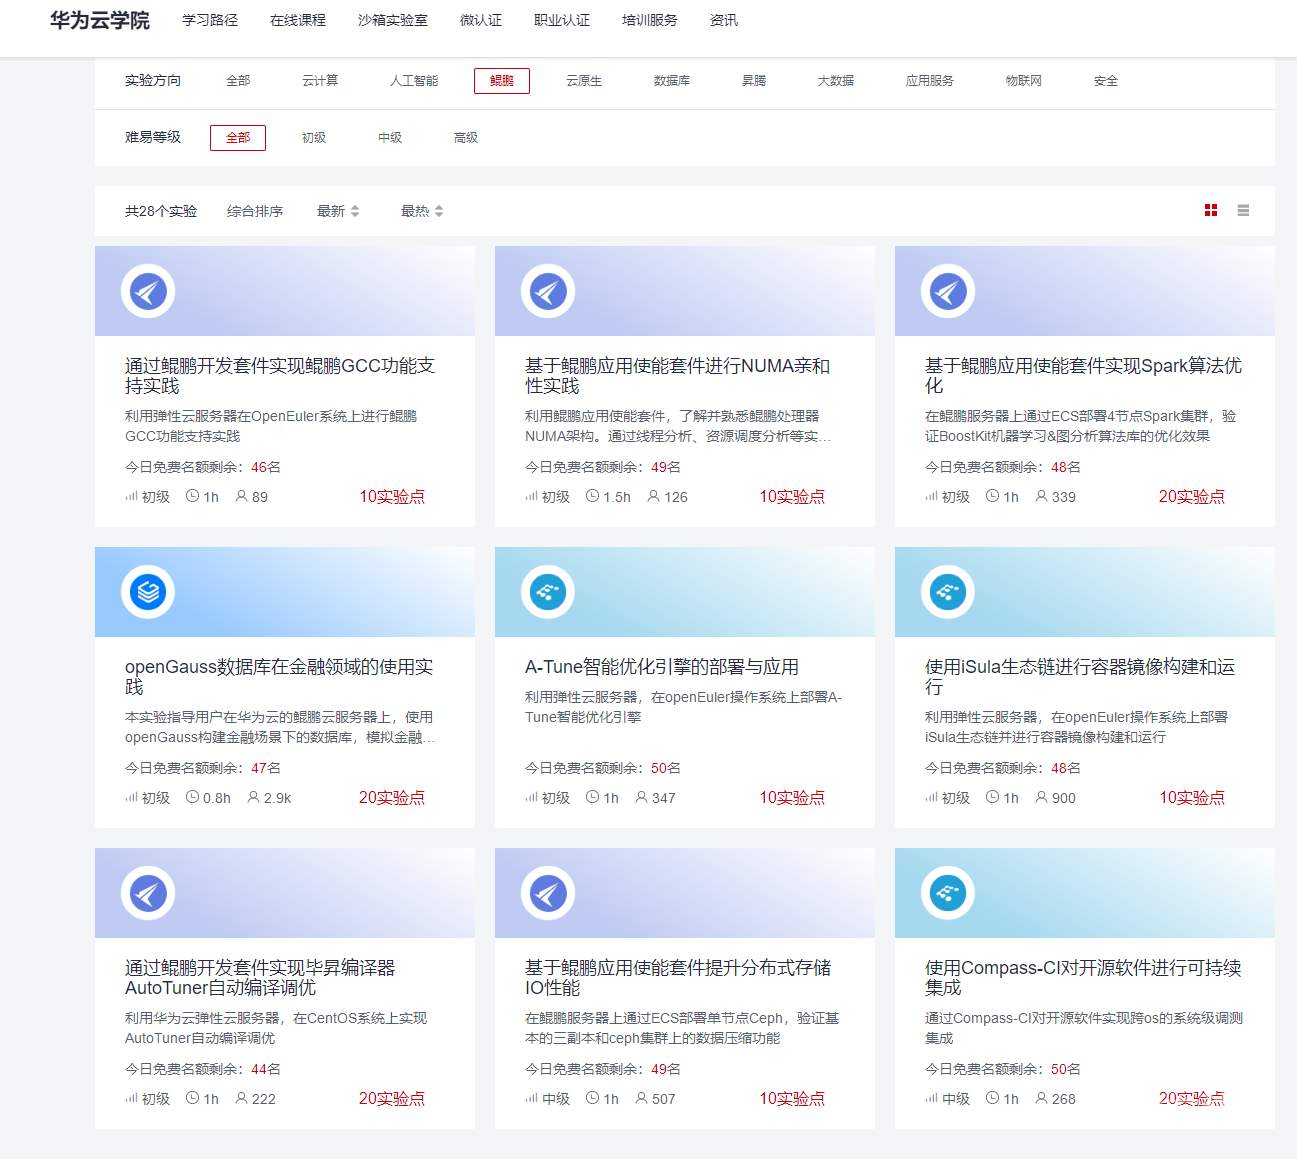Click 20实验点 on Compass-CI card
This screenshot has height=1159, width=1297.
pyautogui.click(x=1192, y=1099)
